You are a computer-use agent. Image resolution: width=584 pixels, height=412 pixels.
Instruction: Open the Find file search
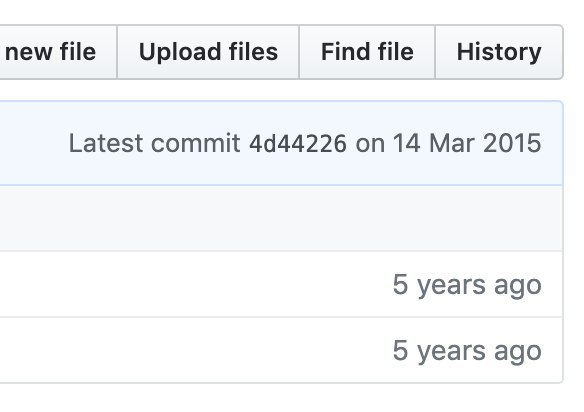367,52
